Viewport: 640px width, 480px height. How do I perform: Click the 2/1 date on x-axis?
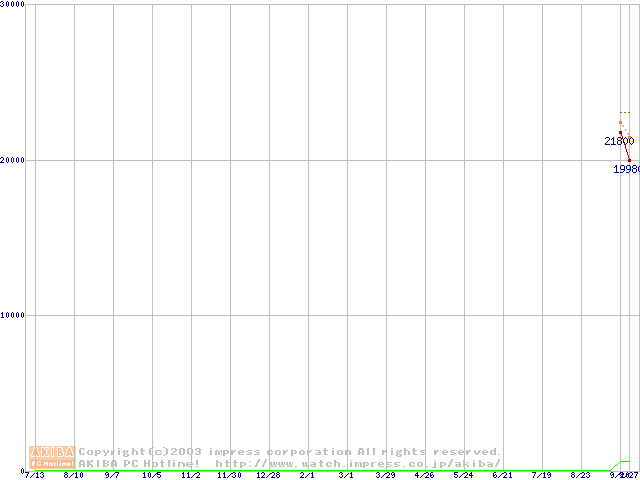(307, 475)
